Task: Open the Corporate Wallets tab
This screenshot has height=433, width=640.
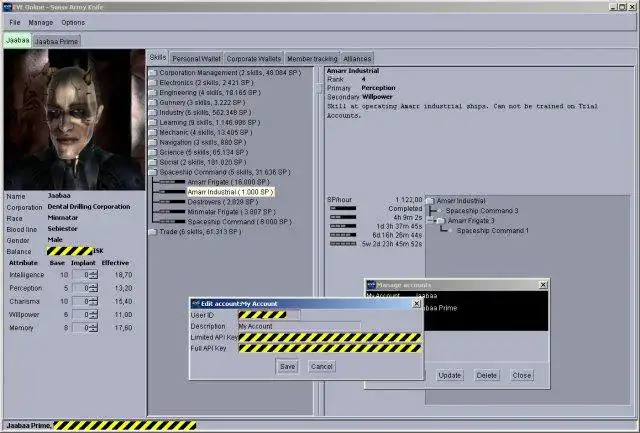Action: pyautogui.click(x=253, y=59)
